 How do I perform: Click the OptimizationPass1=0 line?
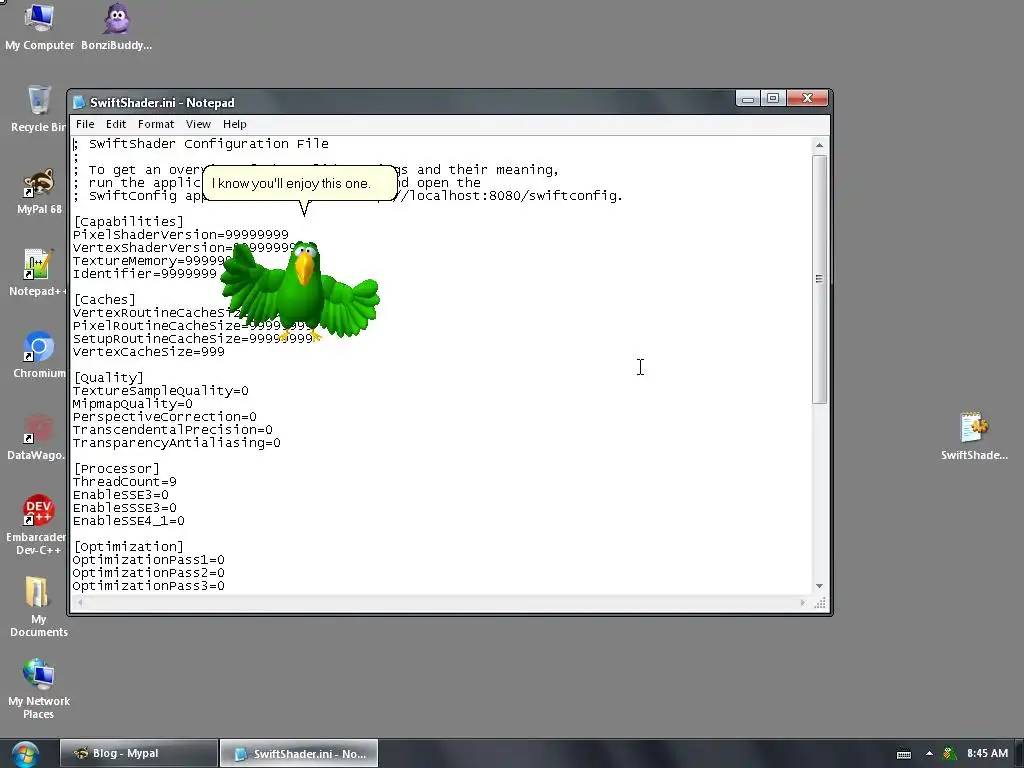148,560
